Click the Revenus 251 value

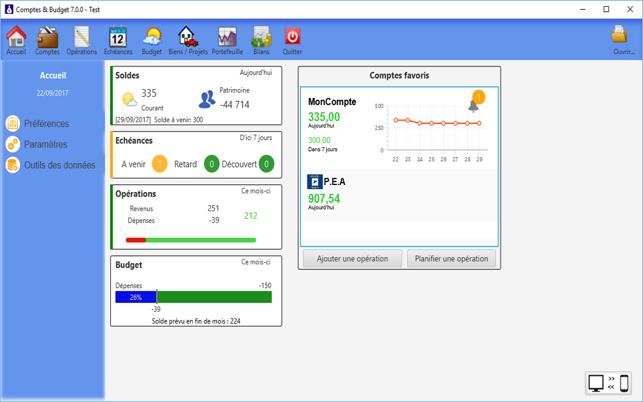(213, 208)
